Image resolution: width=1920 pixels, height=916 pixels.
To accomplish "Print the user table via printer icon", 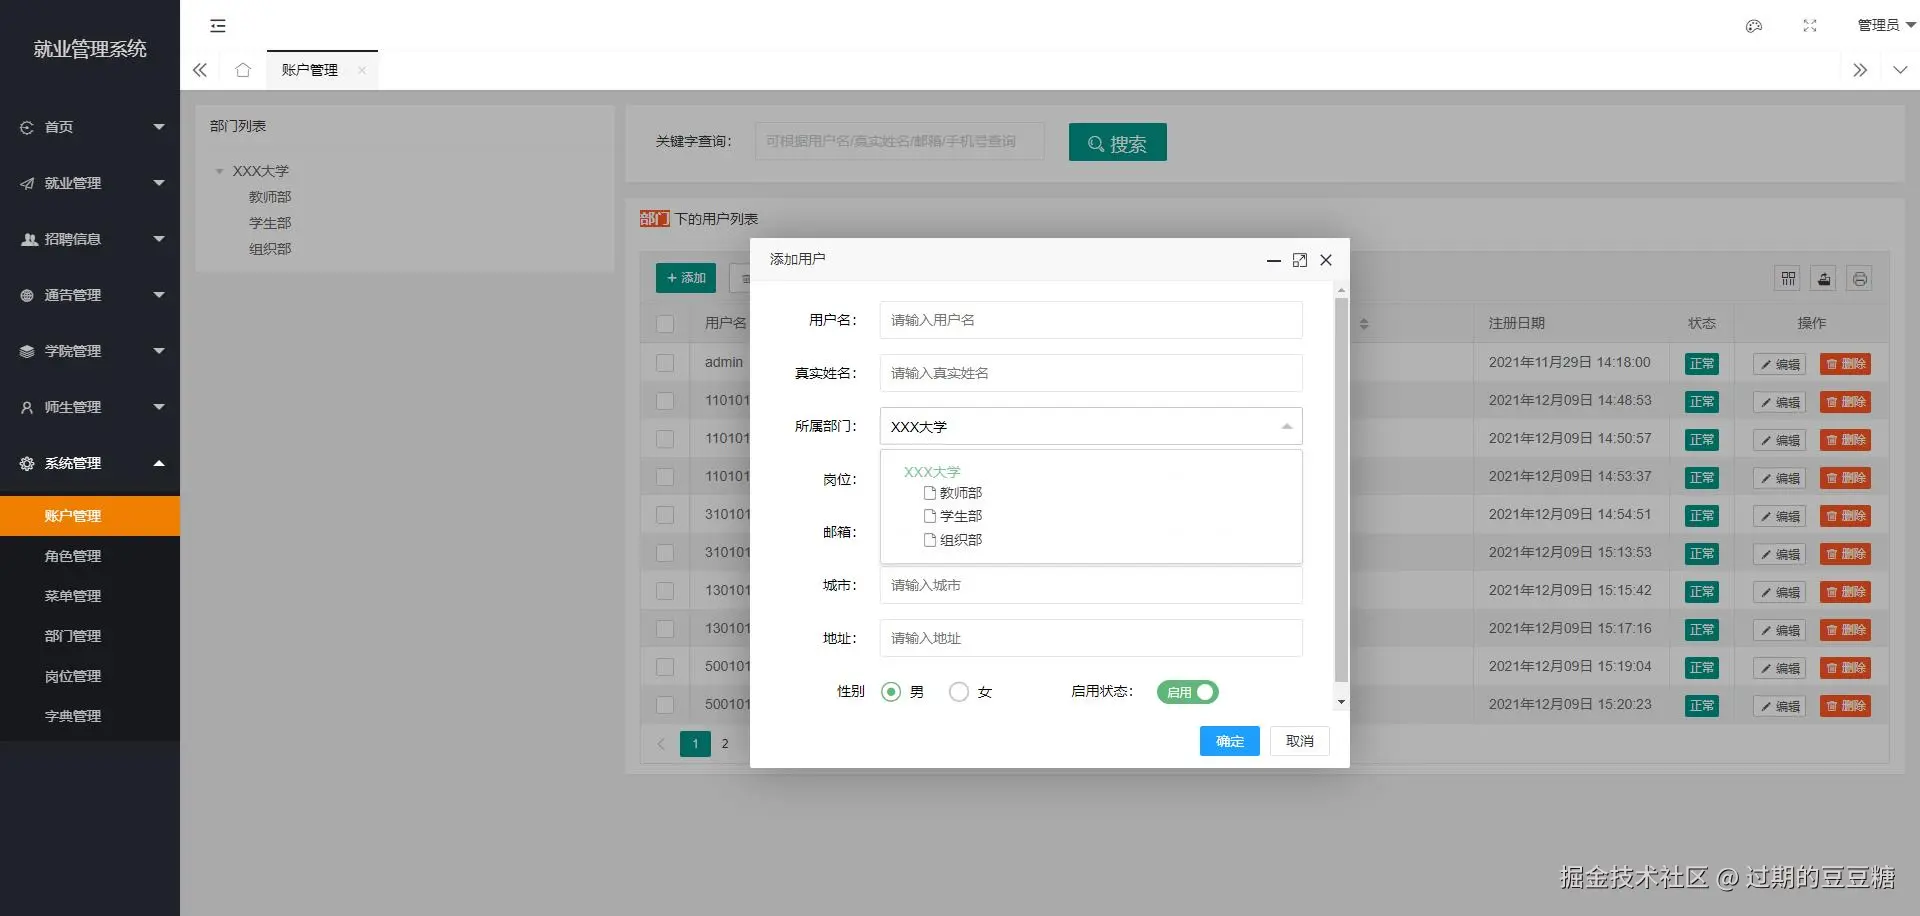I will point(1859,278).
